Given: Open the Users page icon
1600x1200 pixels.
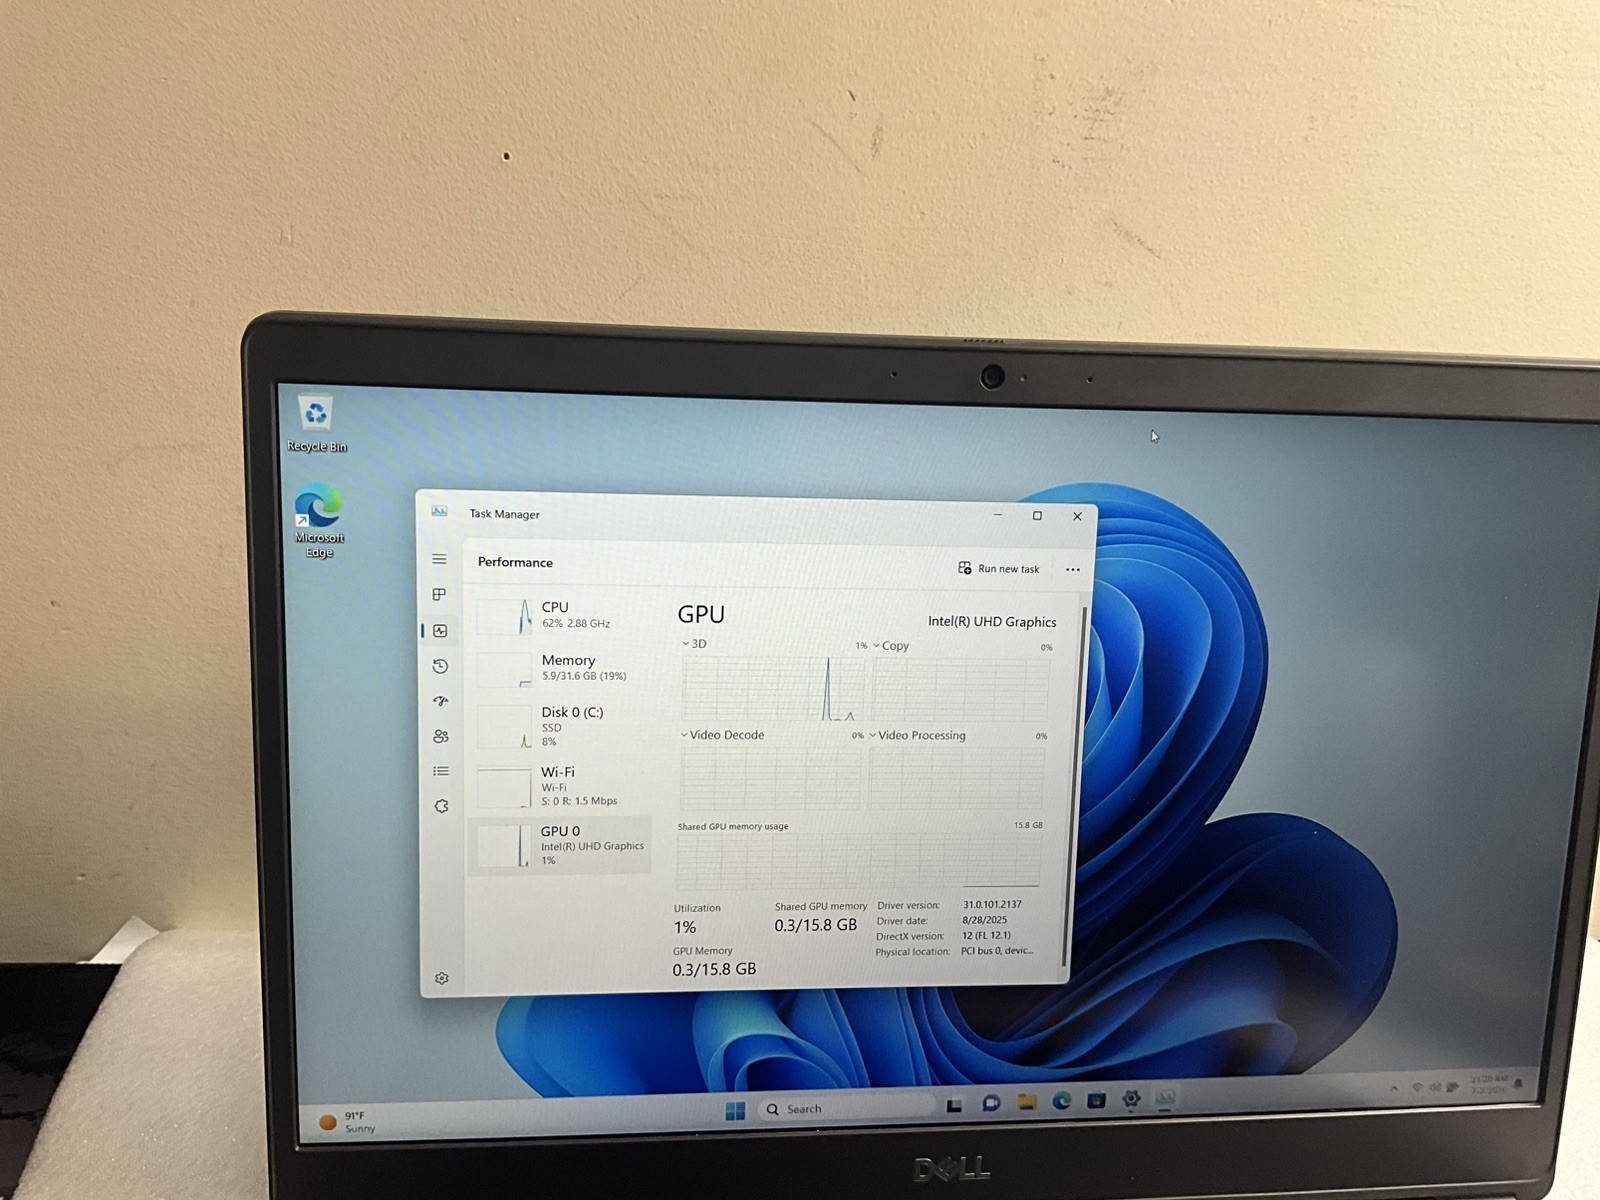Looking at the screenshot, I should 441,736.
